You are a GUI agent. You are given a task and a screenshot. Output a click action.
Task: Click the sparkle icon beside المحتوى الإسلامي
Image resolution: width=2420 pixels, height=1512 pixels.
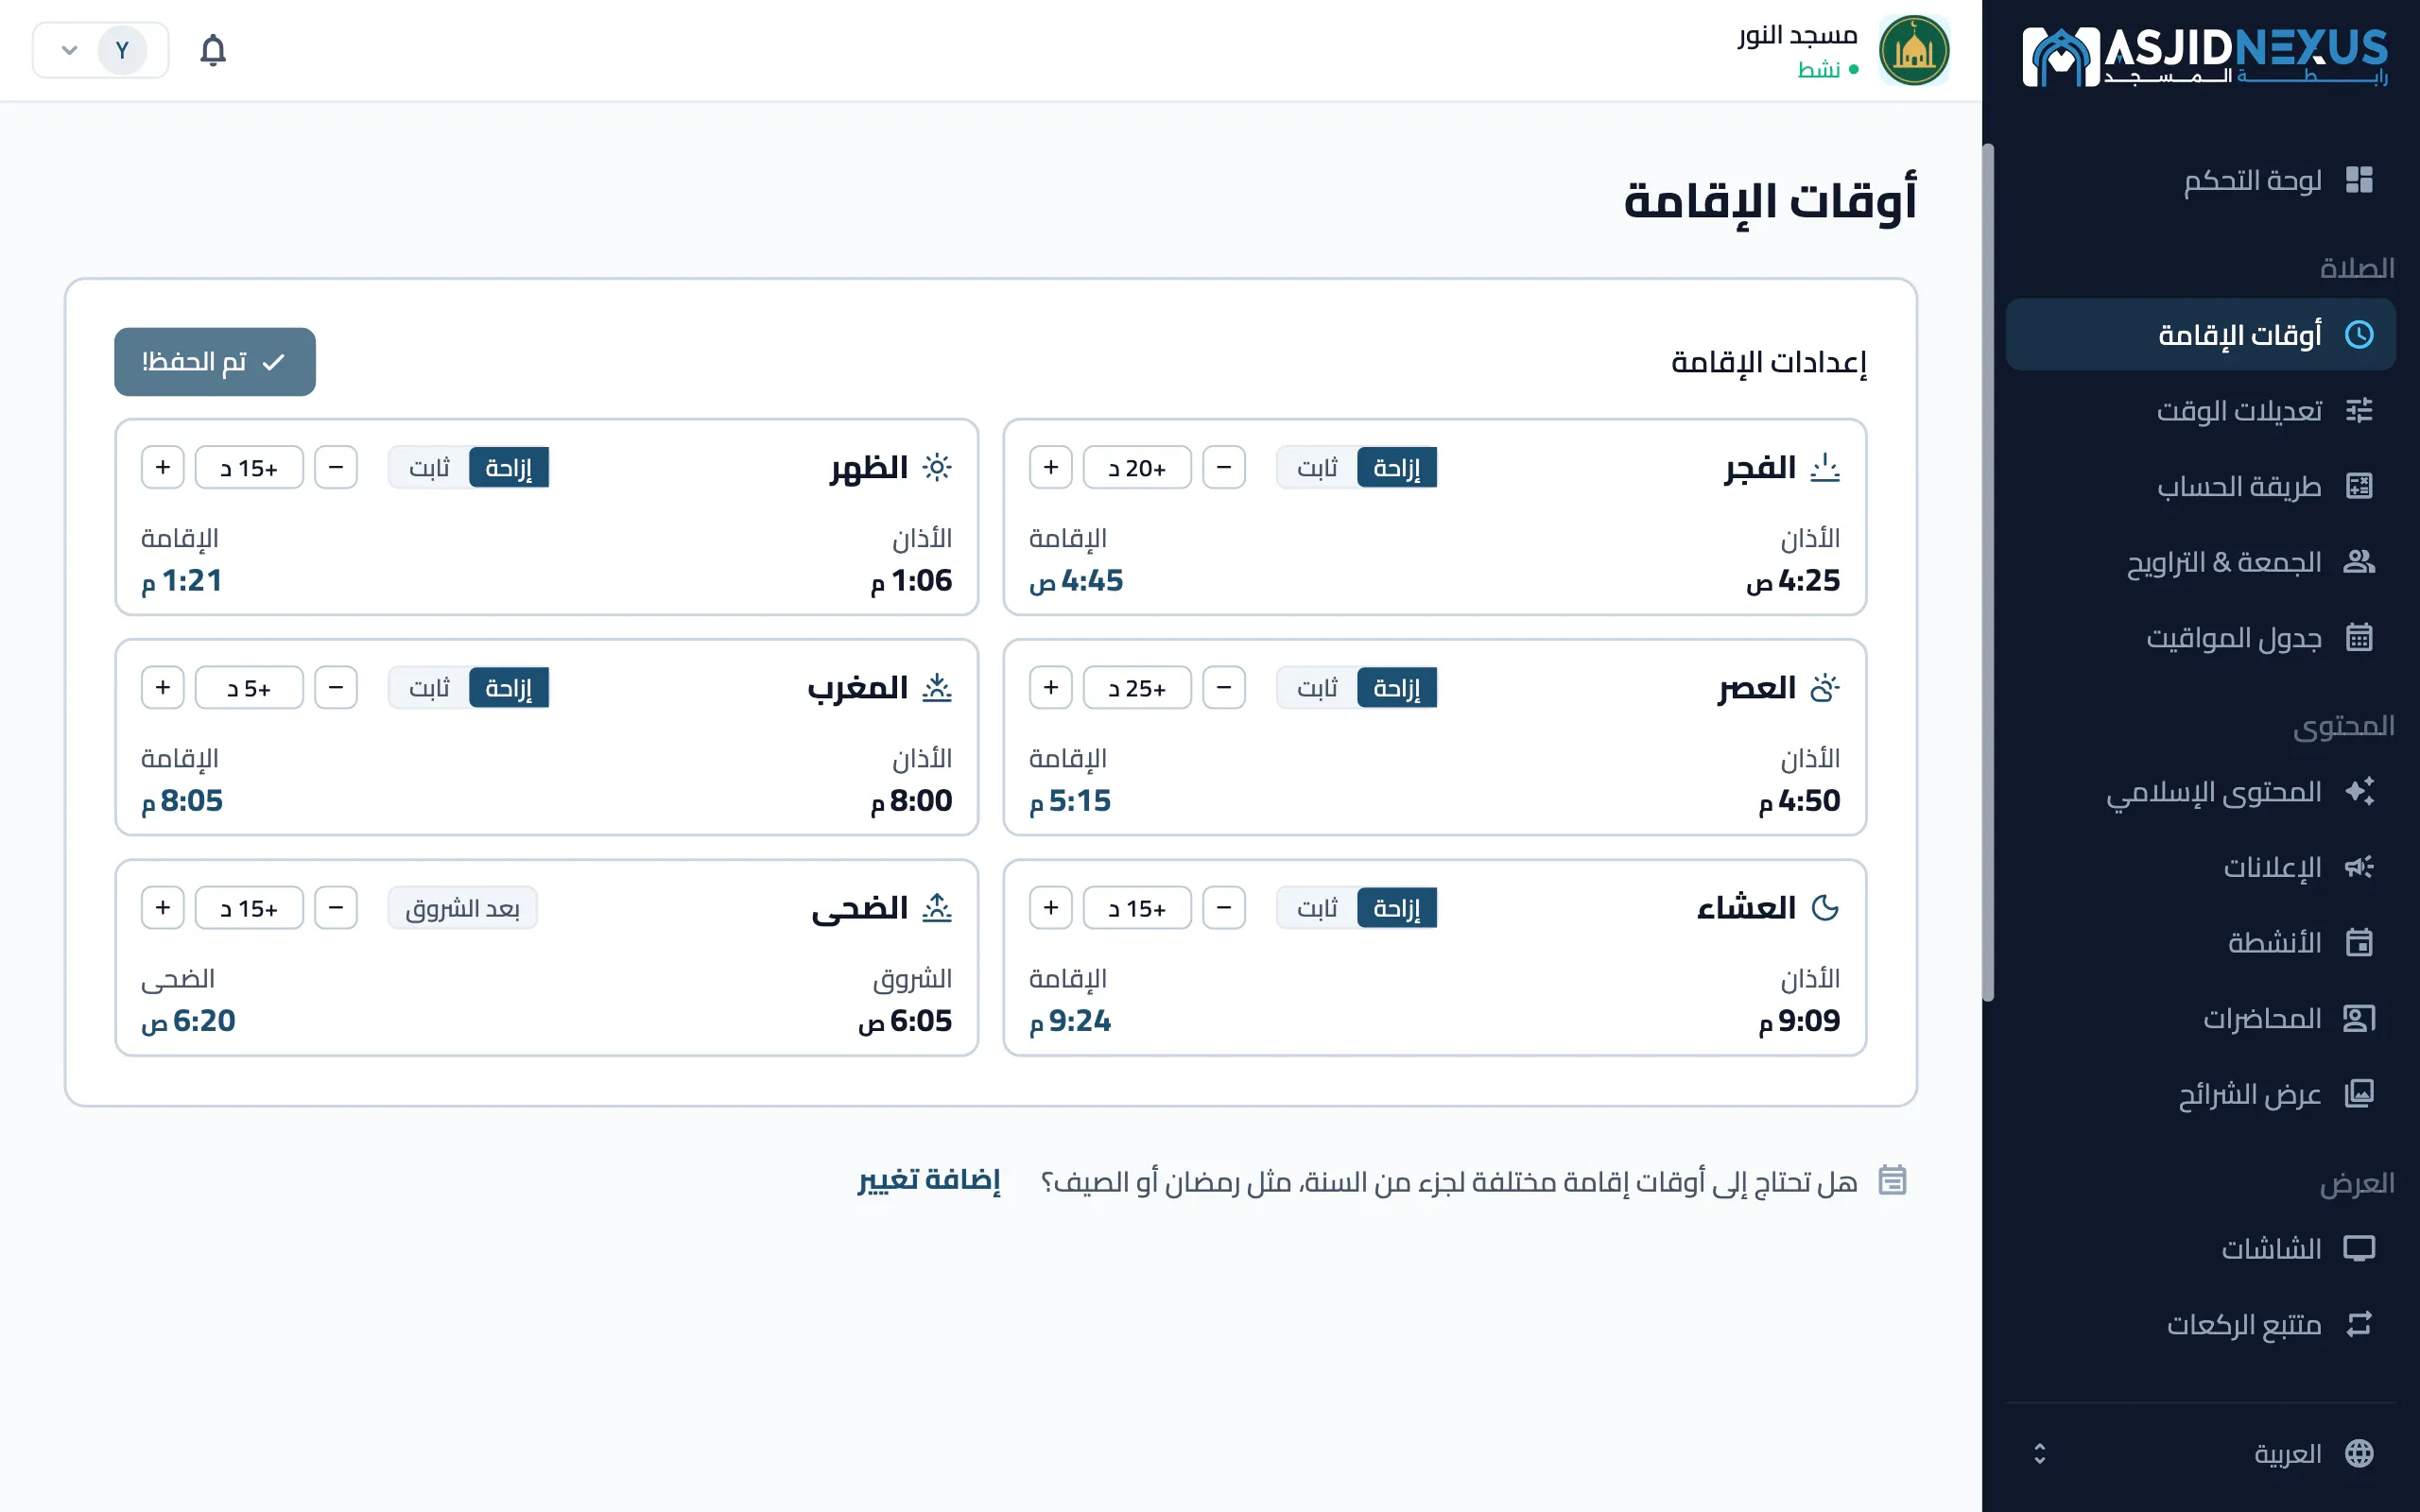[x=2359, y=791]
